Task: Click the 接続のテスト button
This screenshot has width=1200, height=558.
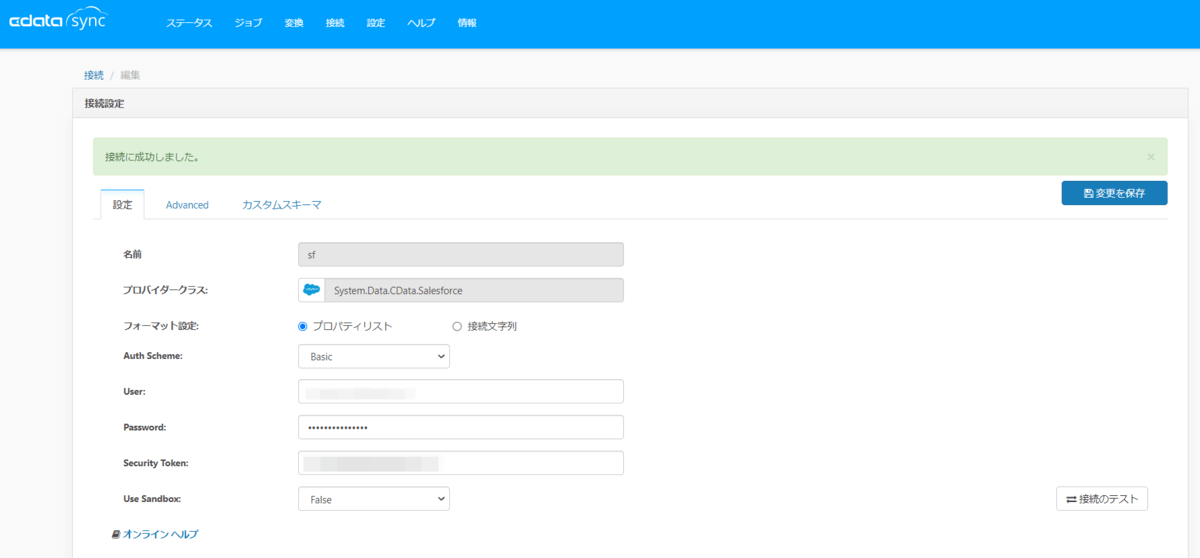Action: click(x=1102, y=499)
